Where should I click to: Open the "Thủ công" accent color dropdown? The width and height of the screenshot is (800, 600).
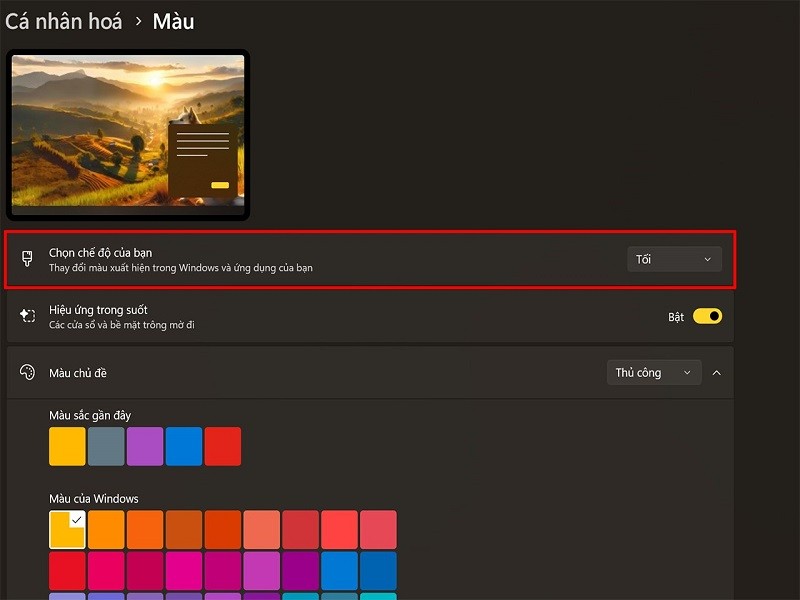tap(654, 372)
